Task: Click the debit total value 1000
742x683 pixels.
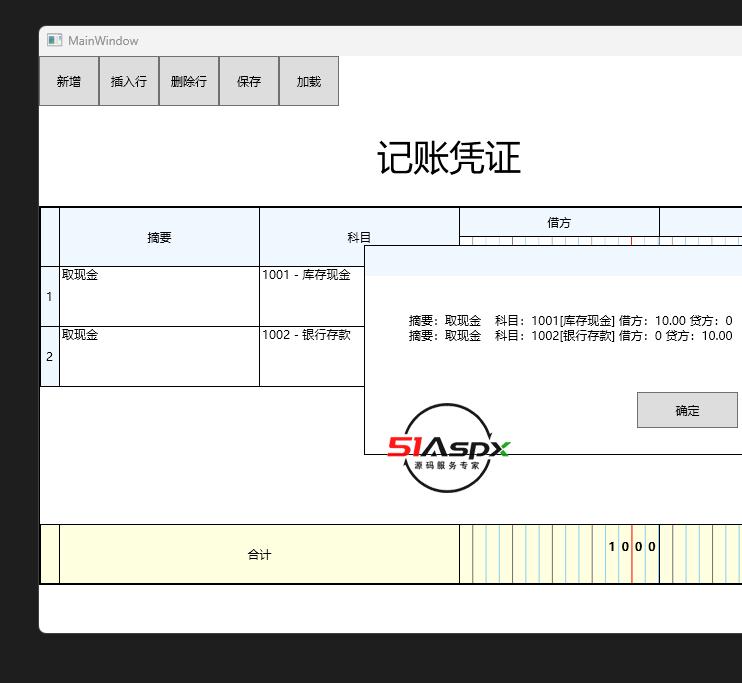Action: 632,547
